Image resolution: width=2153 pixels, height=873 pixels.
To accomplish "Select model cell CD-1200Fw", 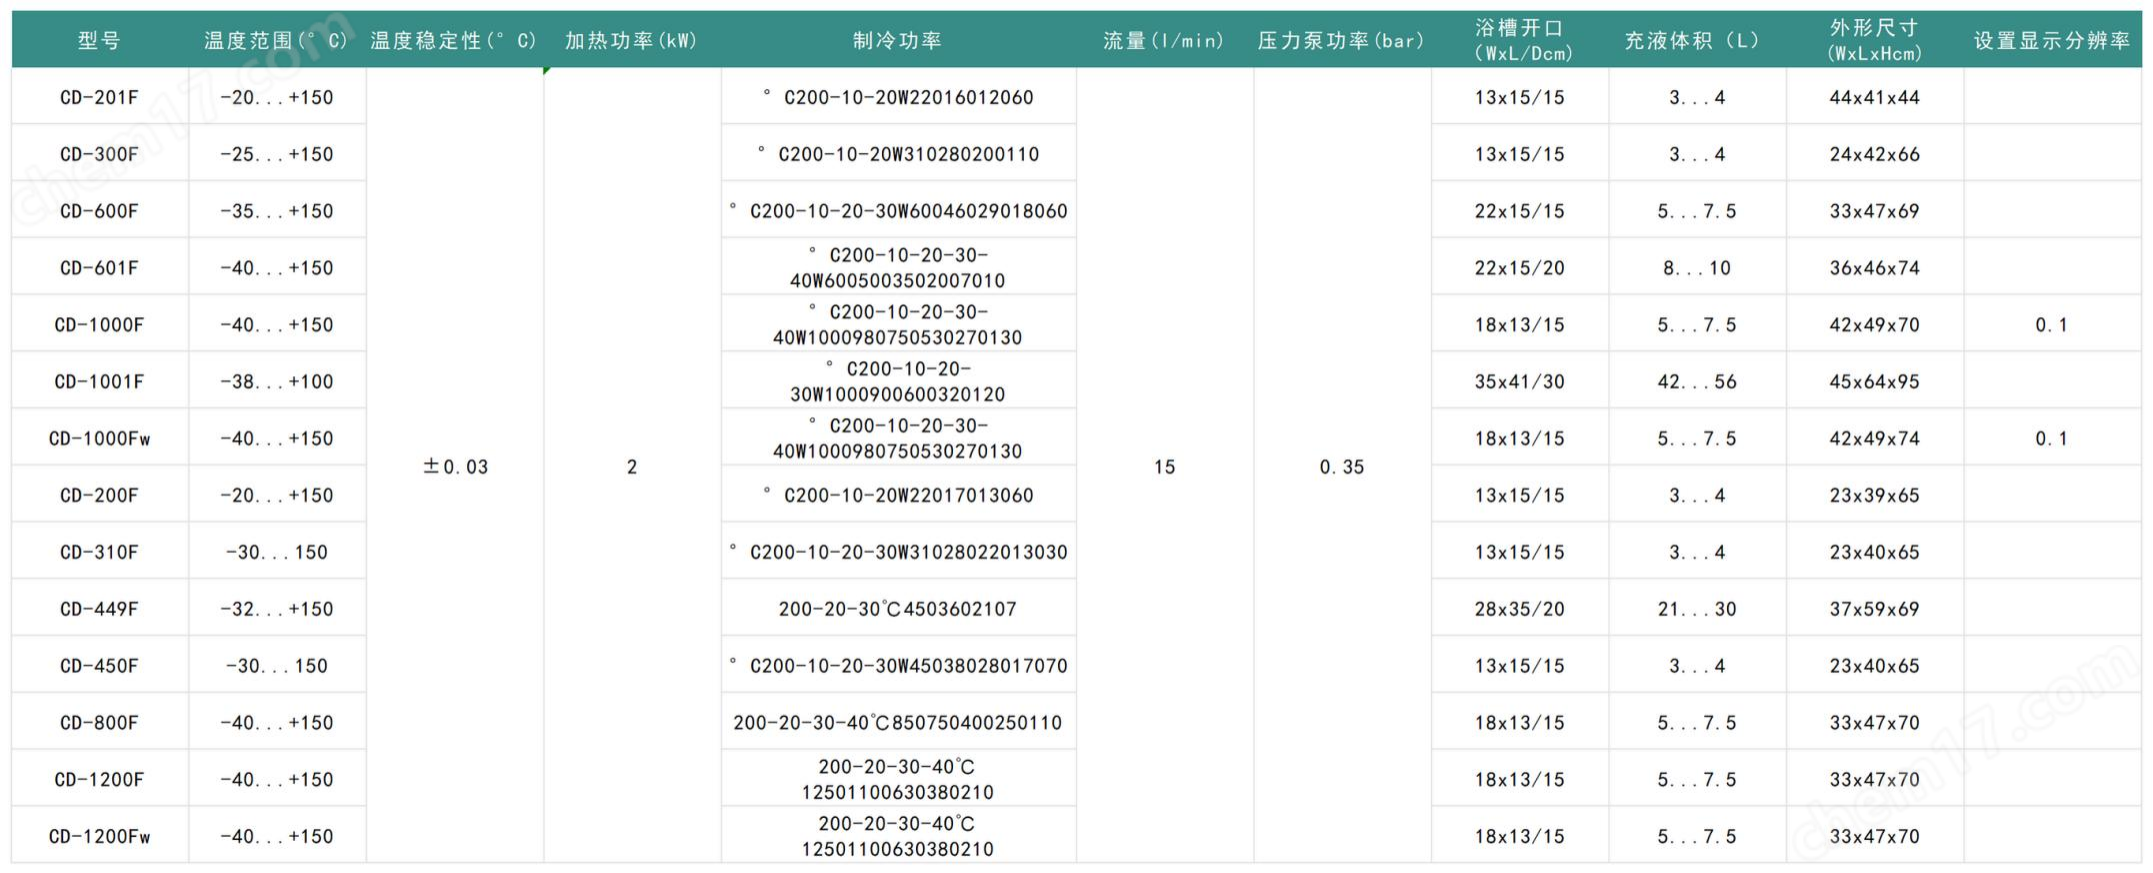I will [99, 837].
